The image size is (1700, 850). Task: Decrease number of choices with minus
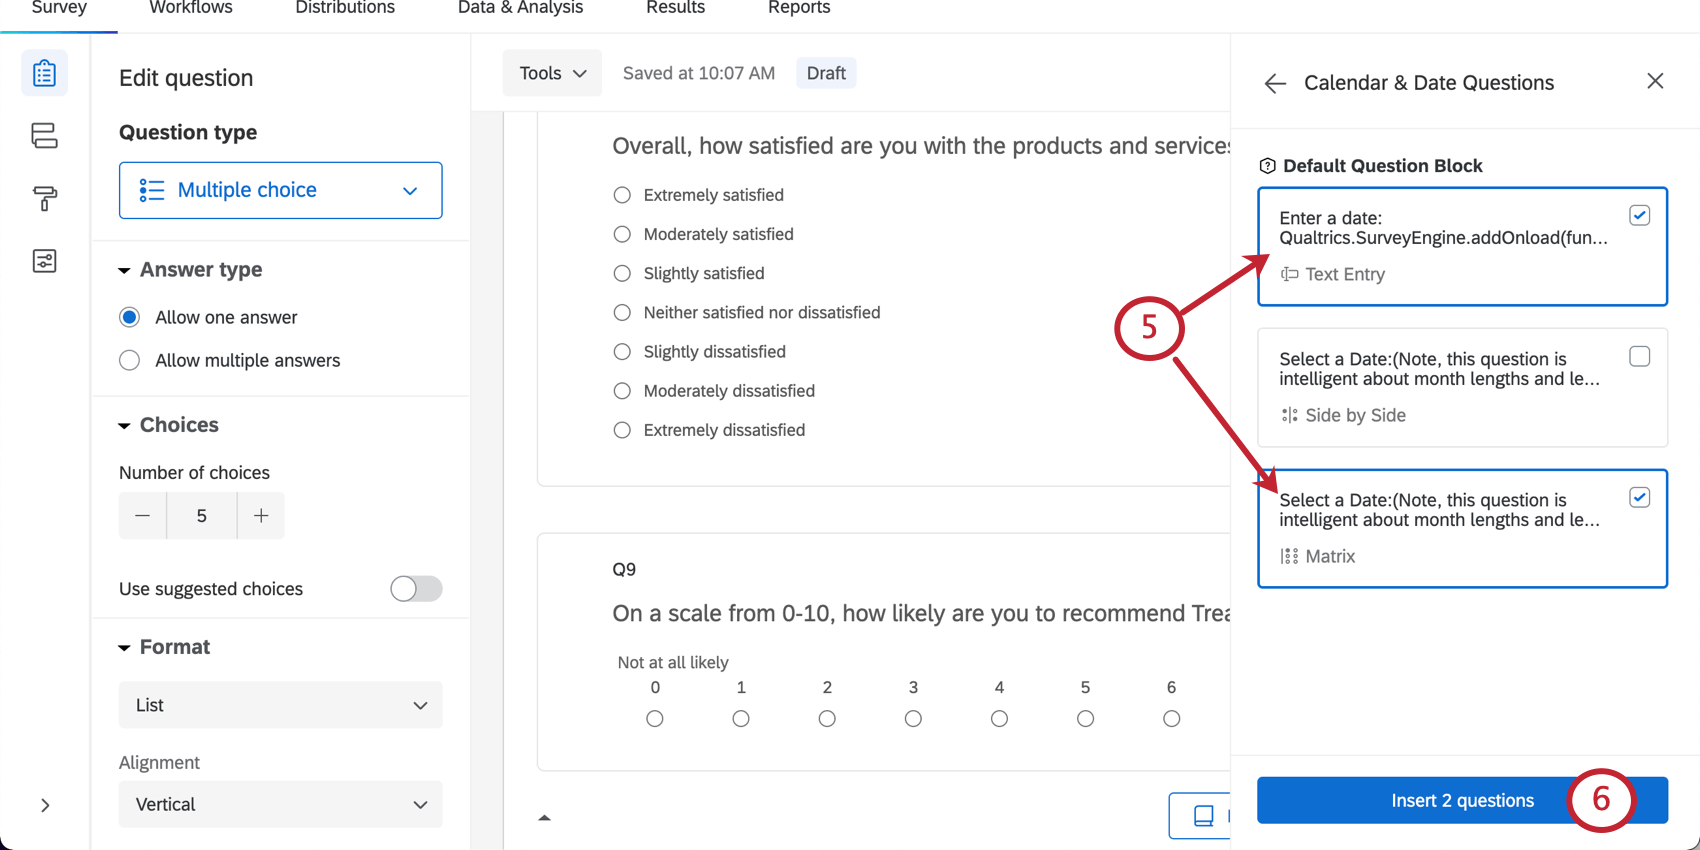tap(142, 516)
